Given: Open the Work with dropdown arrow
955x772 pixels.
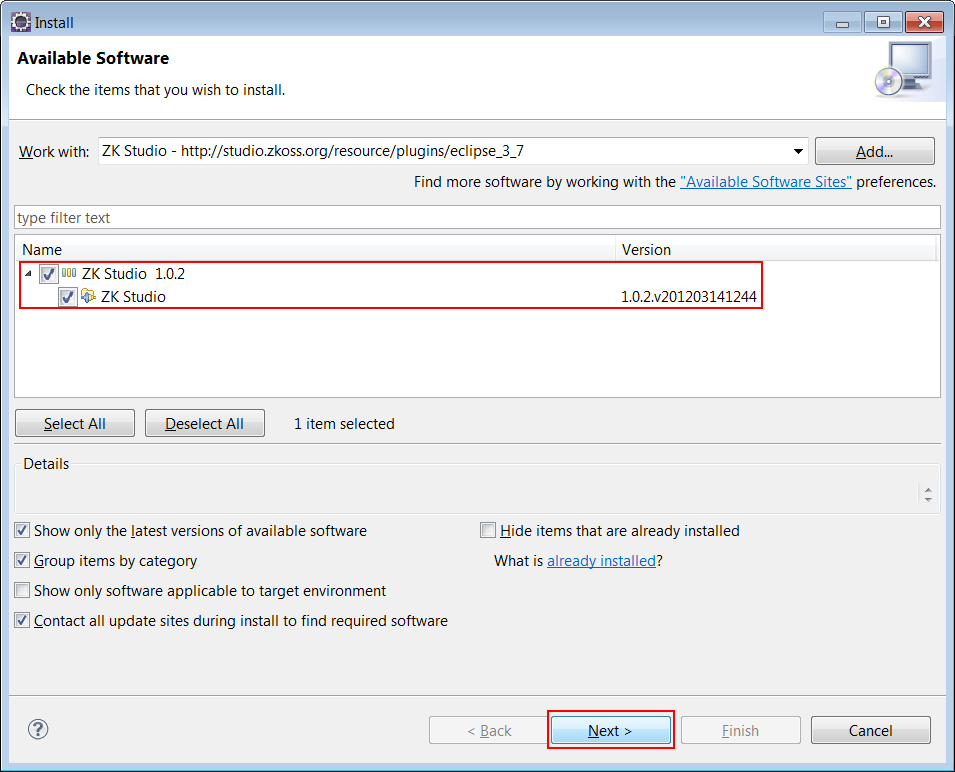Looking at the screenshot, I should click(x=798, y=151).
